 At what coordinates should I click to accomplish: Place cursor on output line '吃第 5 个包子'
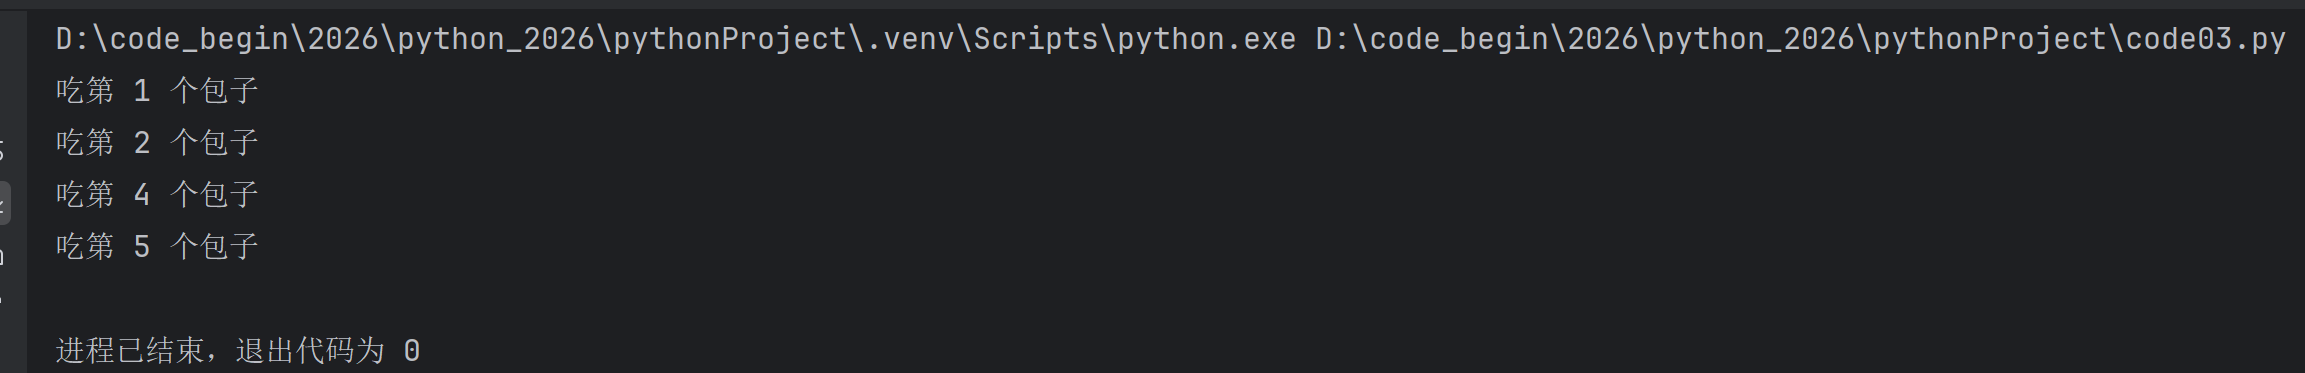click(158, 247)
